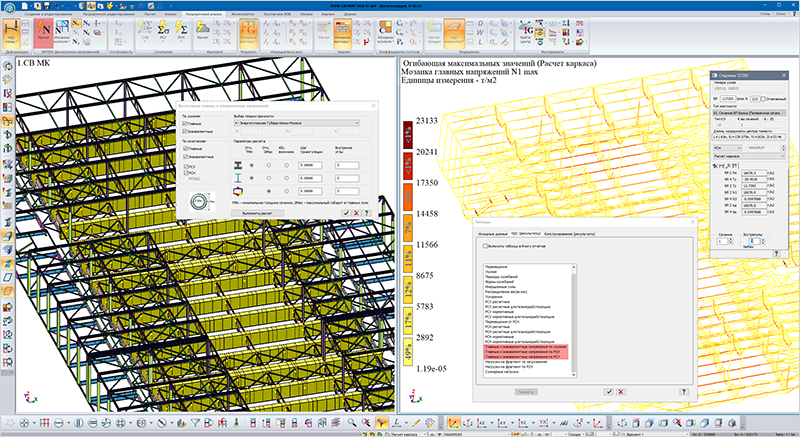This screenshot has height=437, width=800.
Task: Click the green question mark in Таблицы dialog
Action: (684, 392)
